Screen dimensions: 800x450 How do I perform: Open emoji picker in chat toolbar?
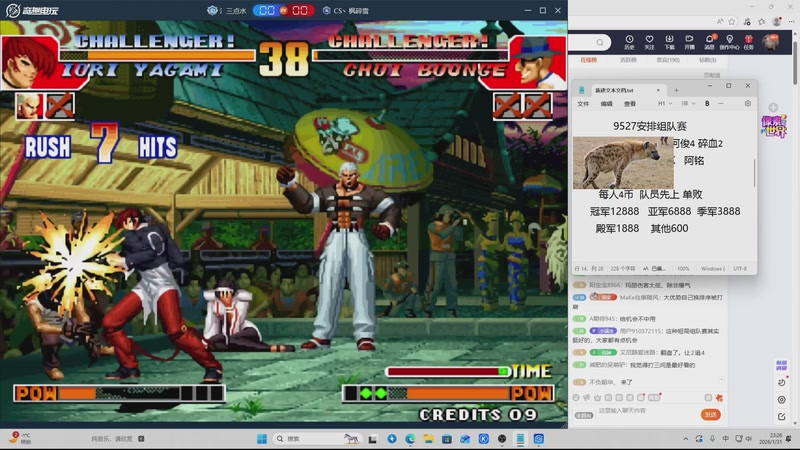(x=576, y=397)
